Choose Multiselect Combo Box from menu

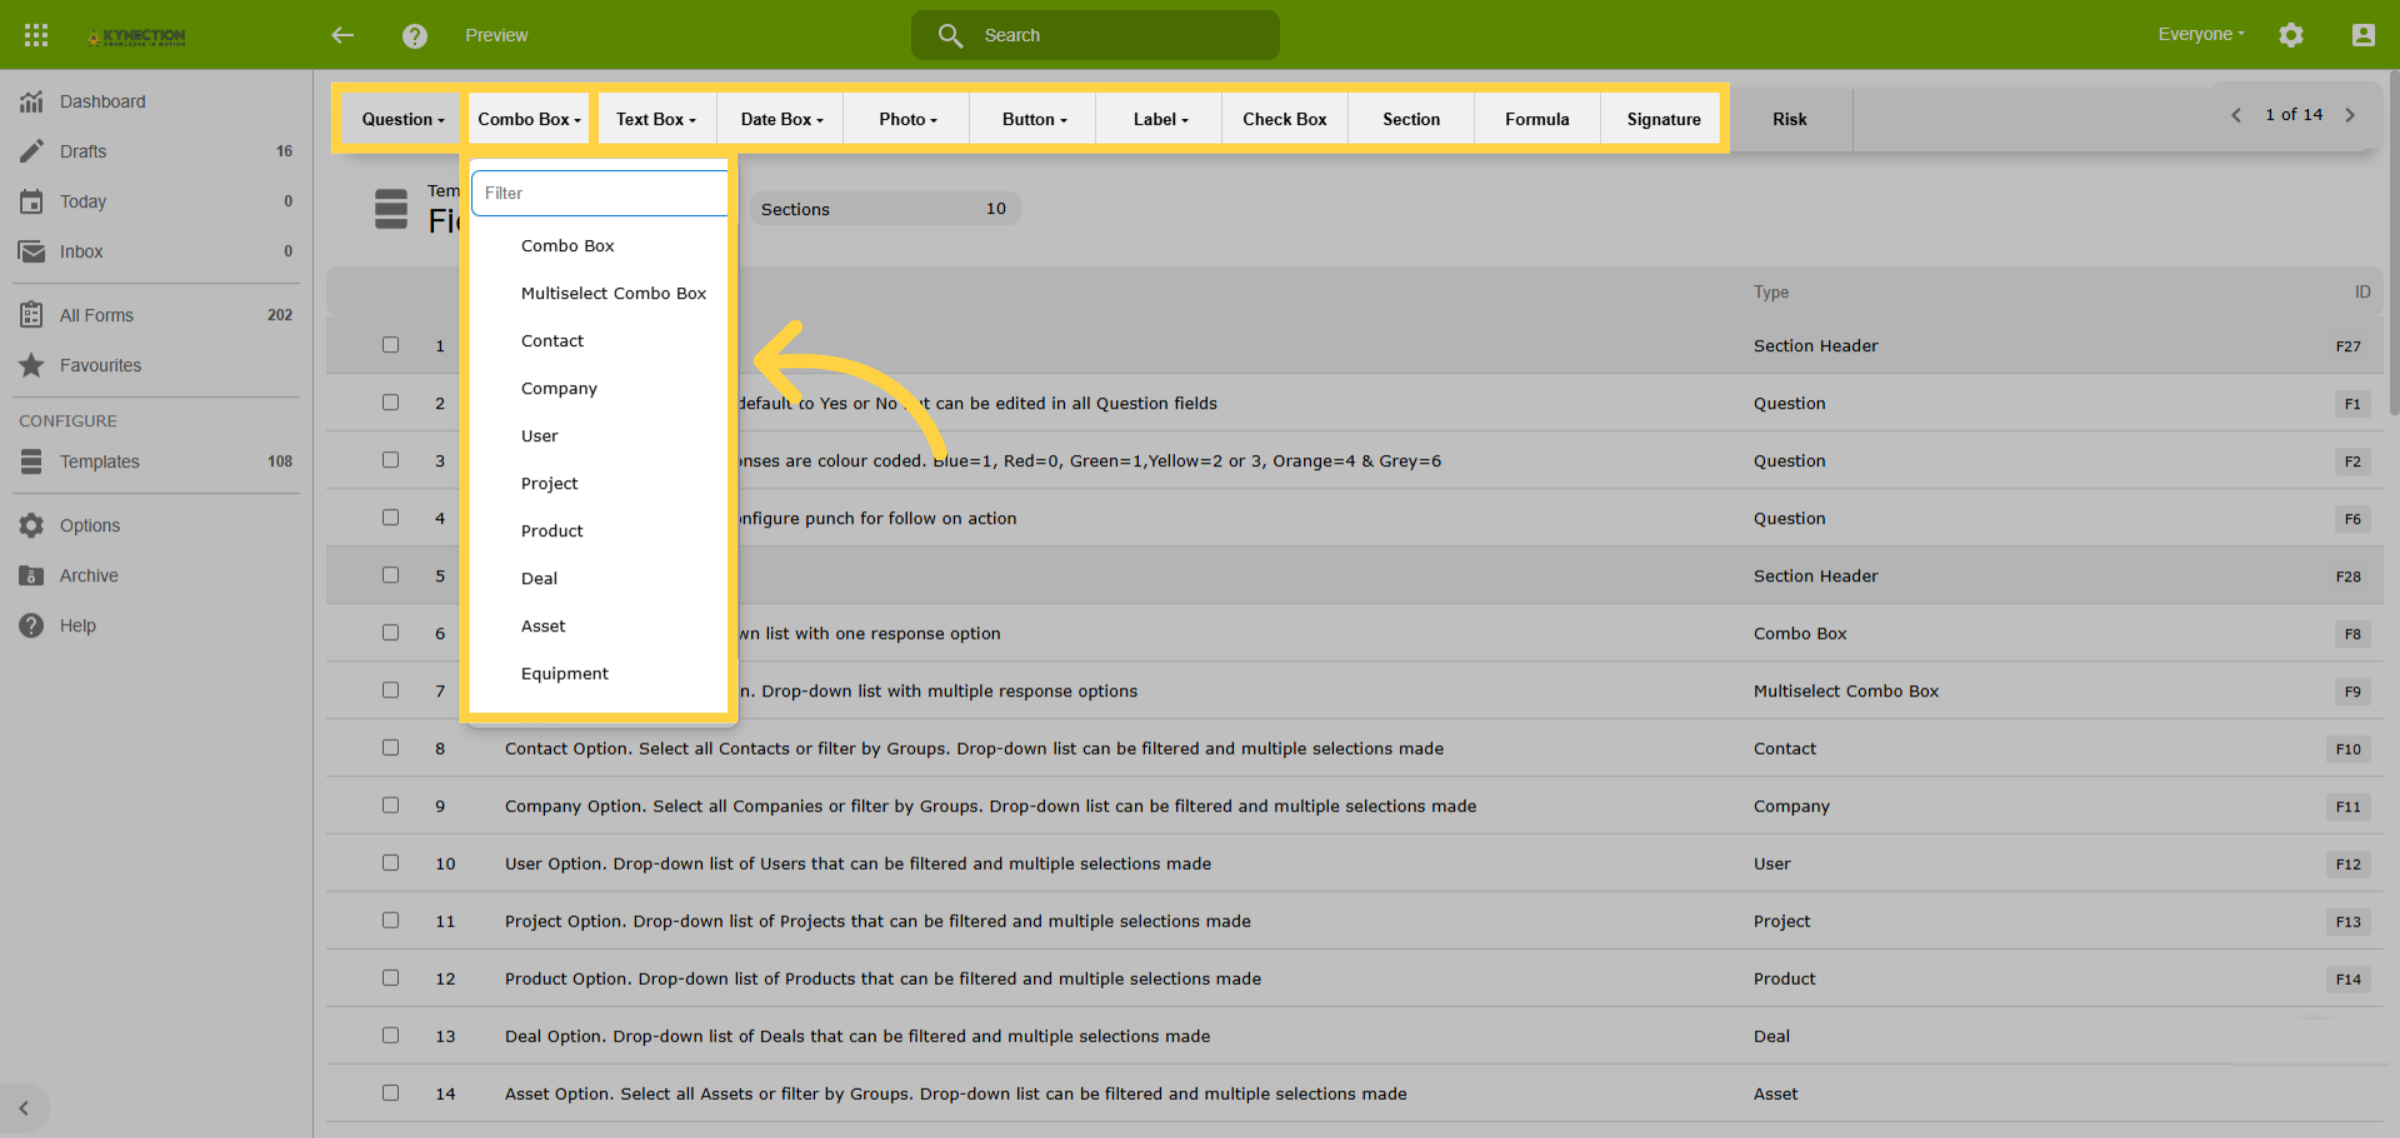coord(613,293)
